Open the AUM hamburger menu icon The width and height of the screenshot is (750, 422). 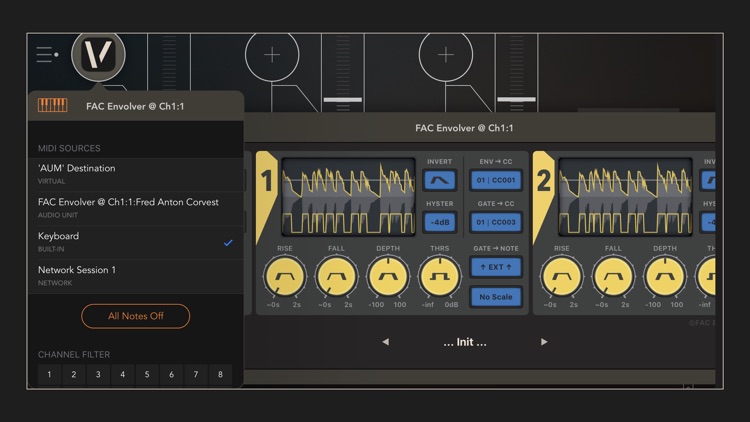(47, 55)
